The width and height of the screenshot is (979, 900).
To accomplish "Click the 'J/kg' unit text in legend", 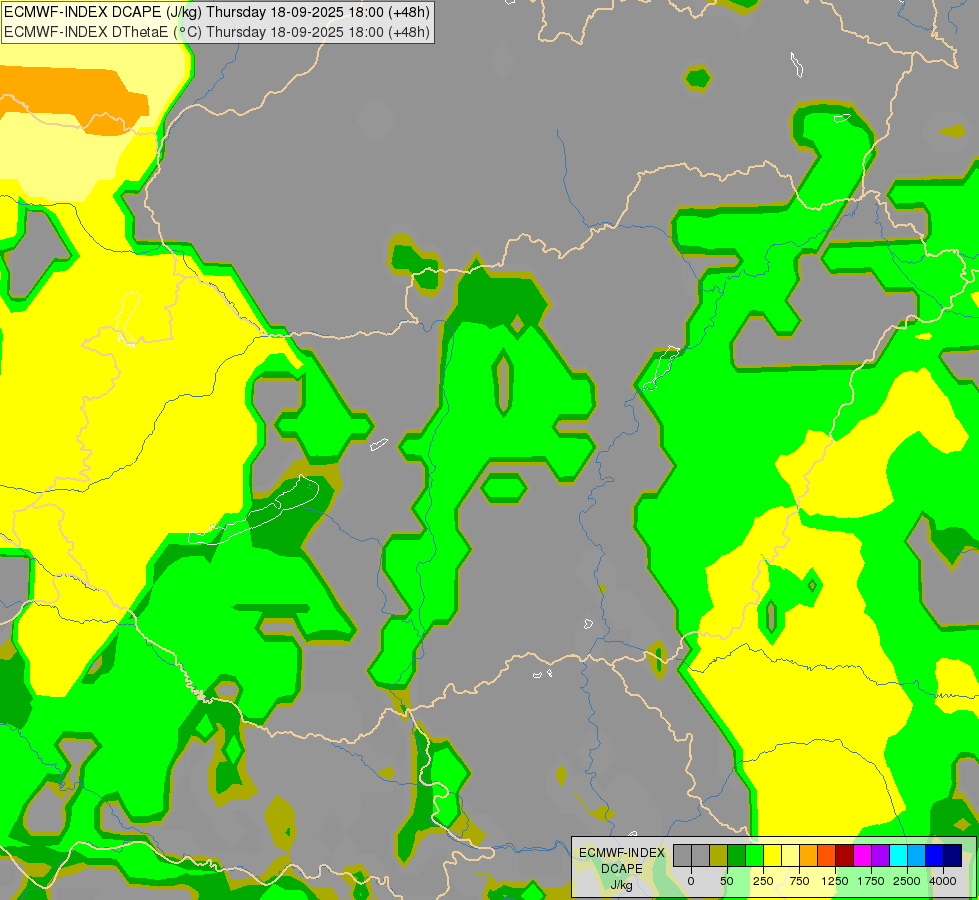I will pos(622,886).
